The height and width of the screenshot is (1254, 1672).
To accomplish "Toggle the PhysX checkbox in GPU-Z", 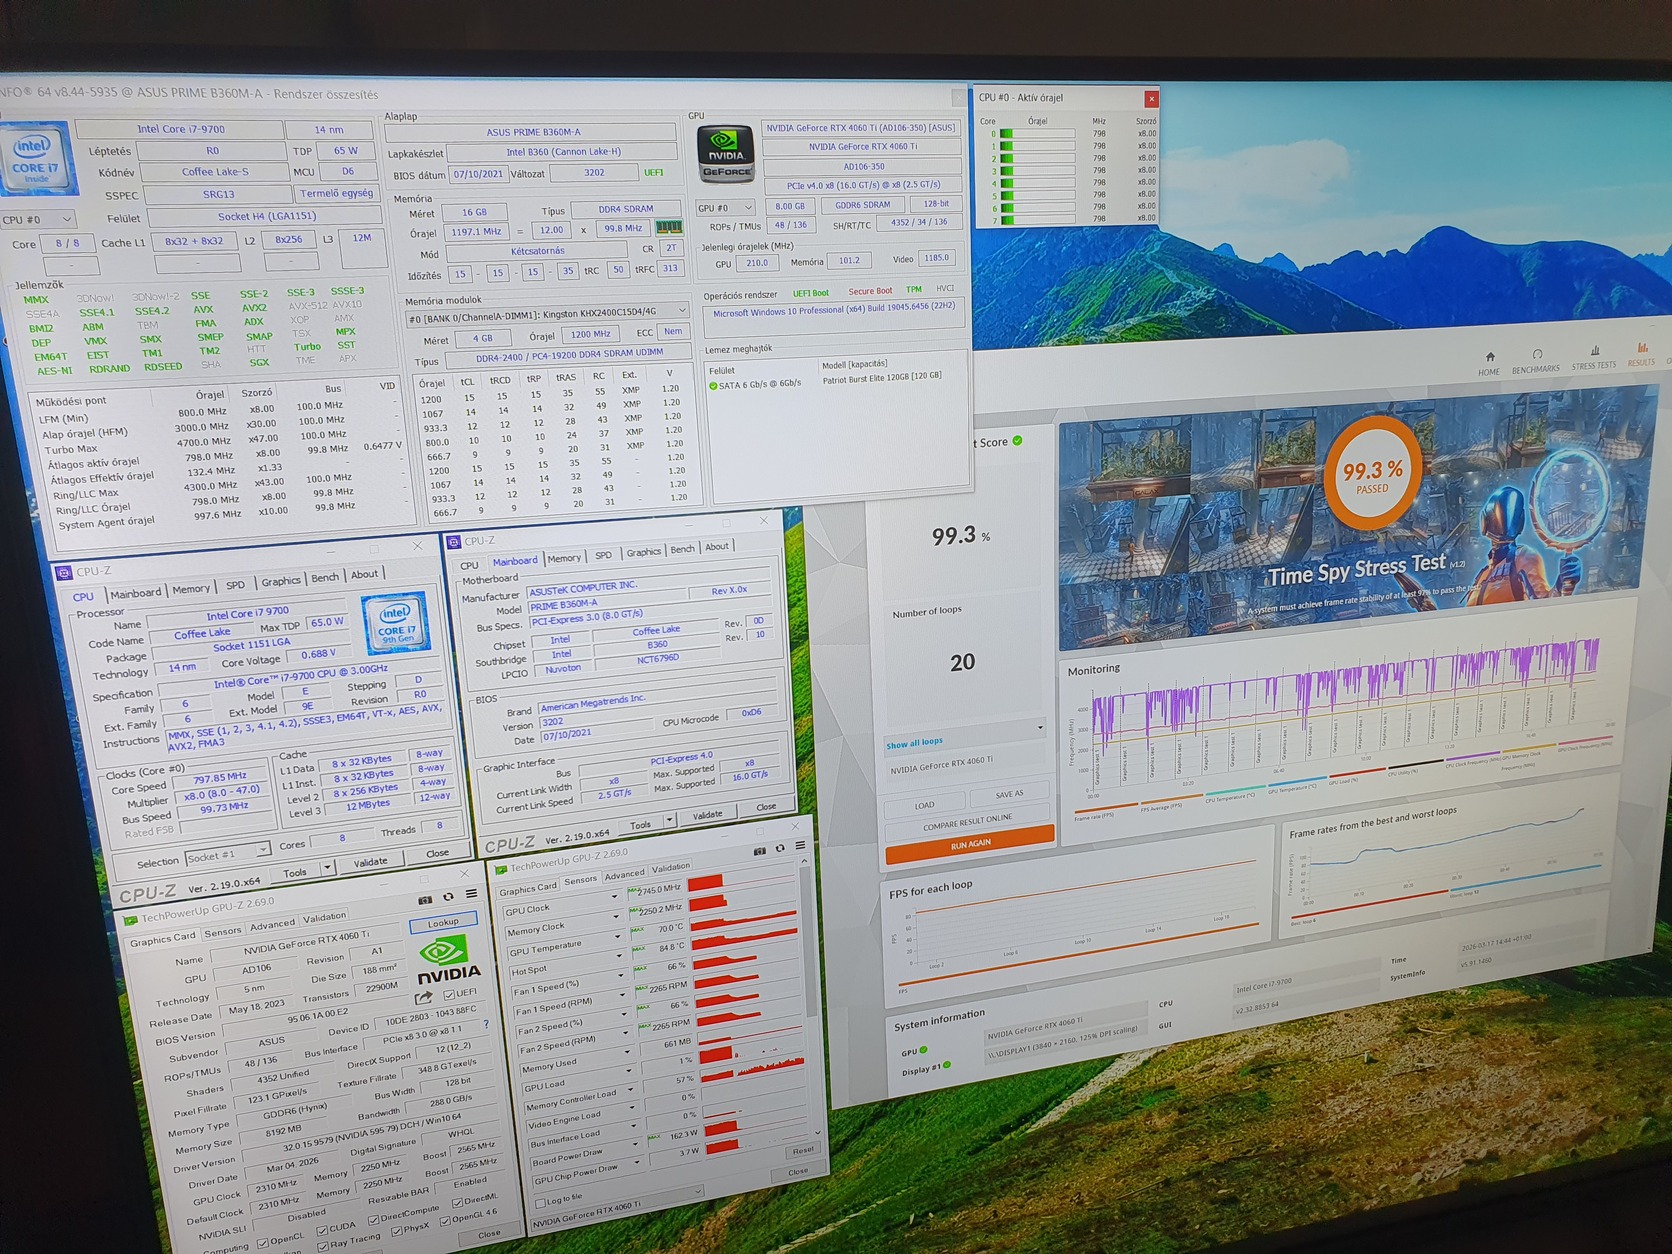I will (397, 1229).
